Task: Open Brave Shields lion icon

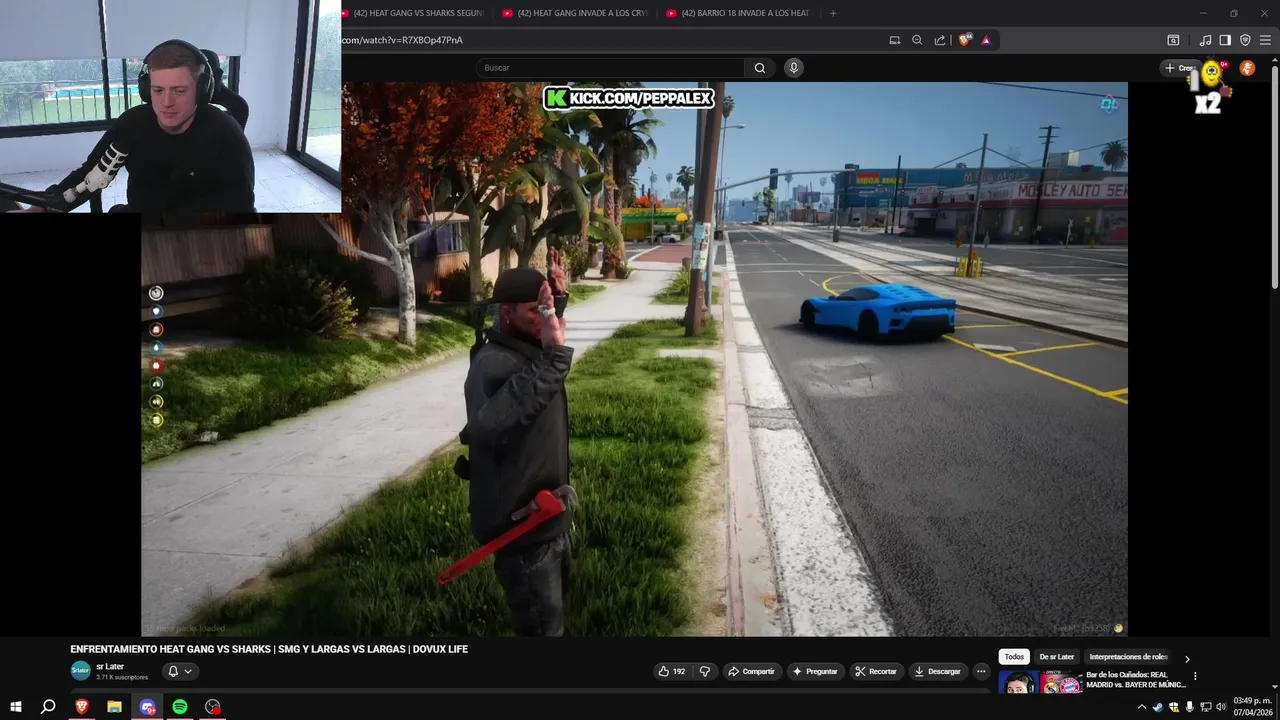Action: (964, 40)
